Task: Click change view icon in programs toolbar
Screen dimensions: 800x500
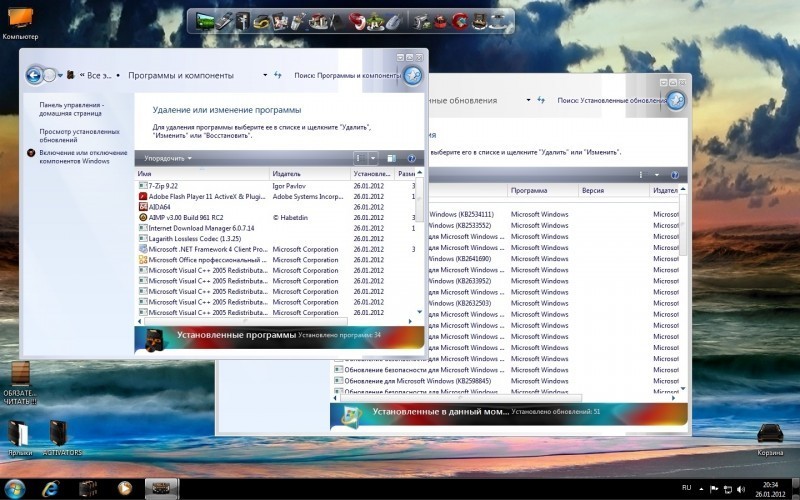Action: [x=360, y=159]
